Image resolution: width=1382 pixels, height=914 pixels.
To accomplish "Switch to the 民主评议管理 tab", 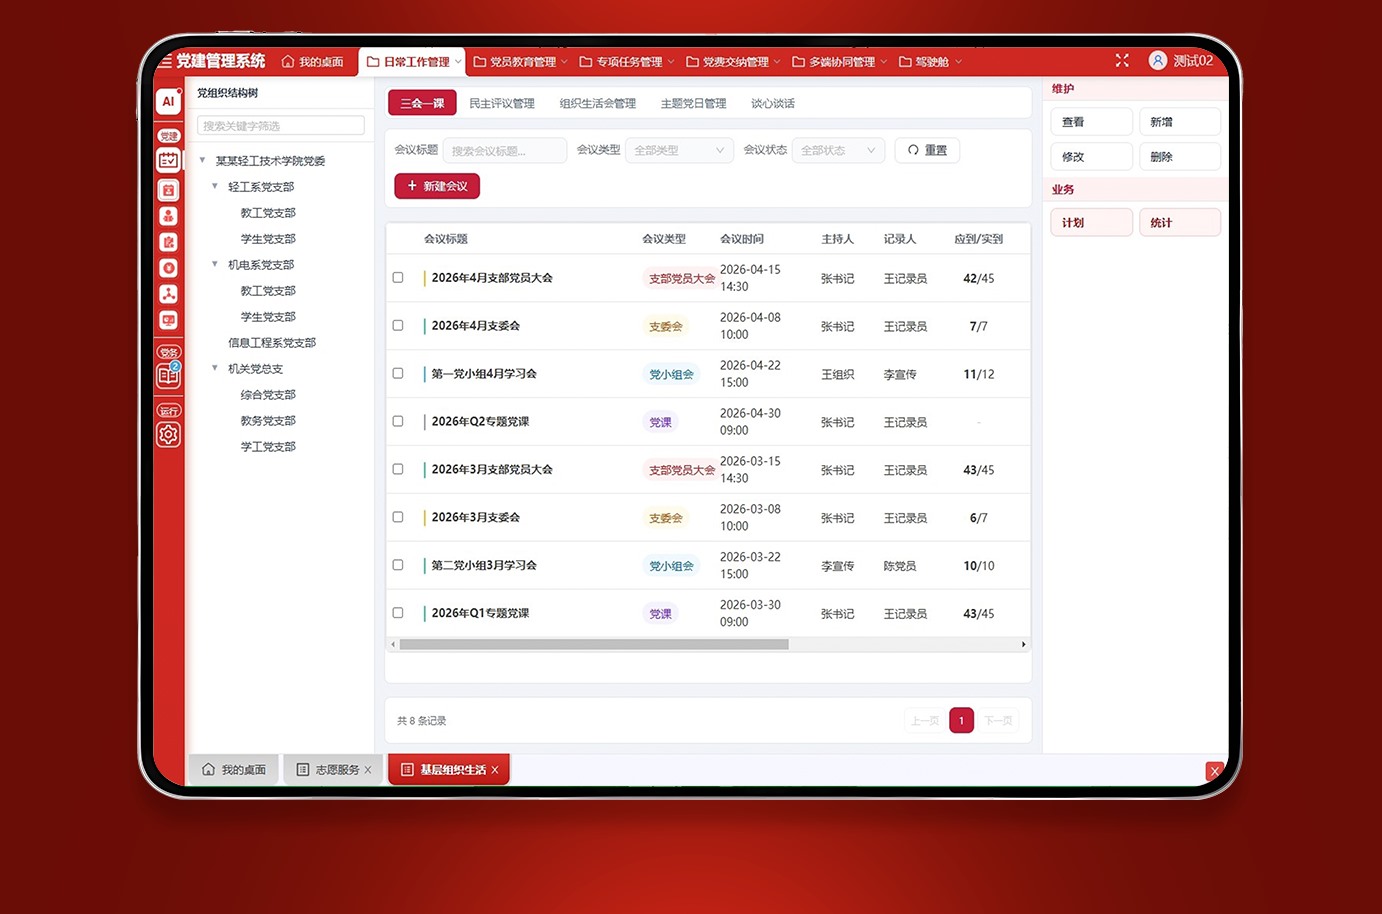I will (x=502, y=103).
